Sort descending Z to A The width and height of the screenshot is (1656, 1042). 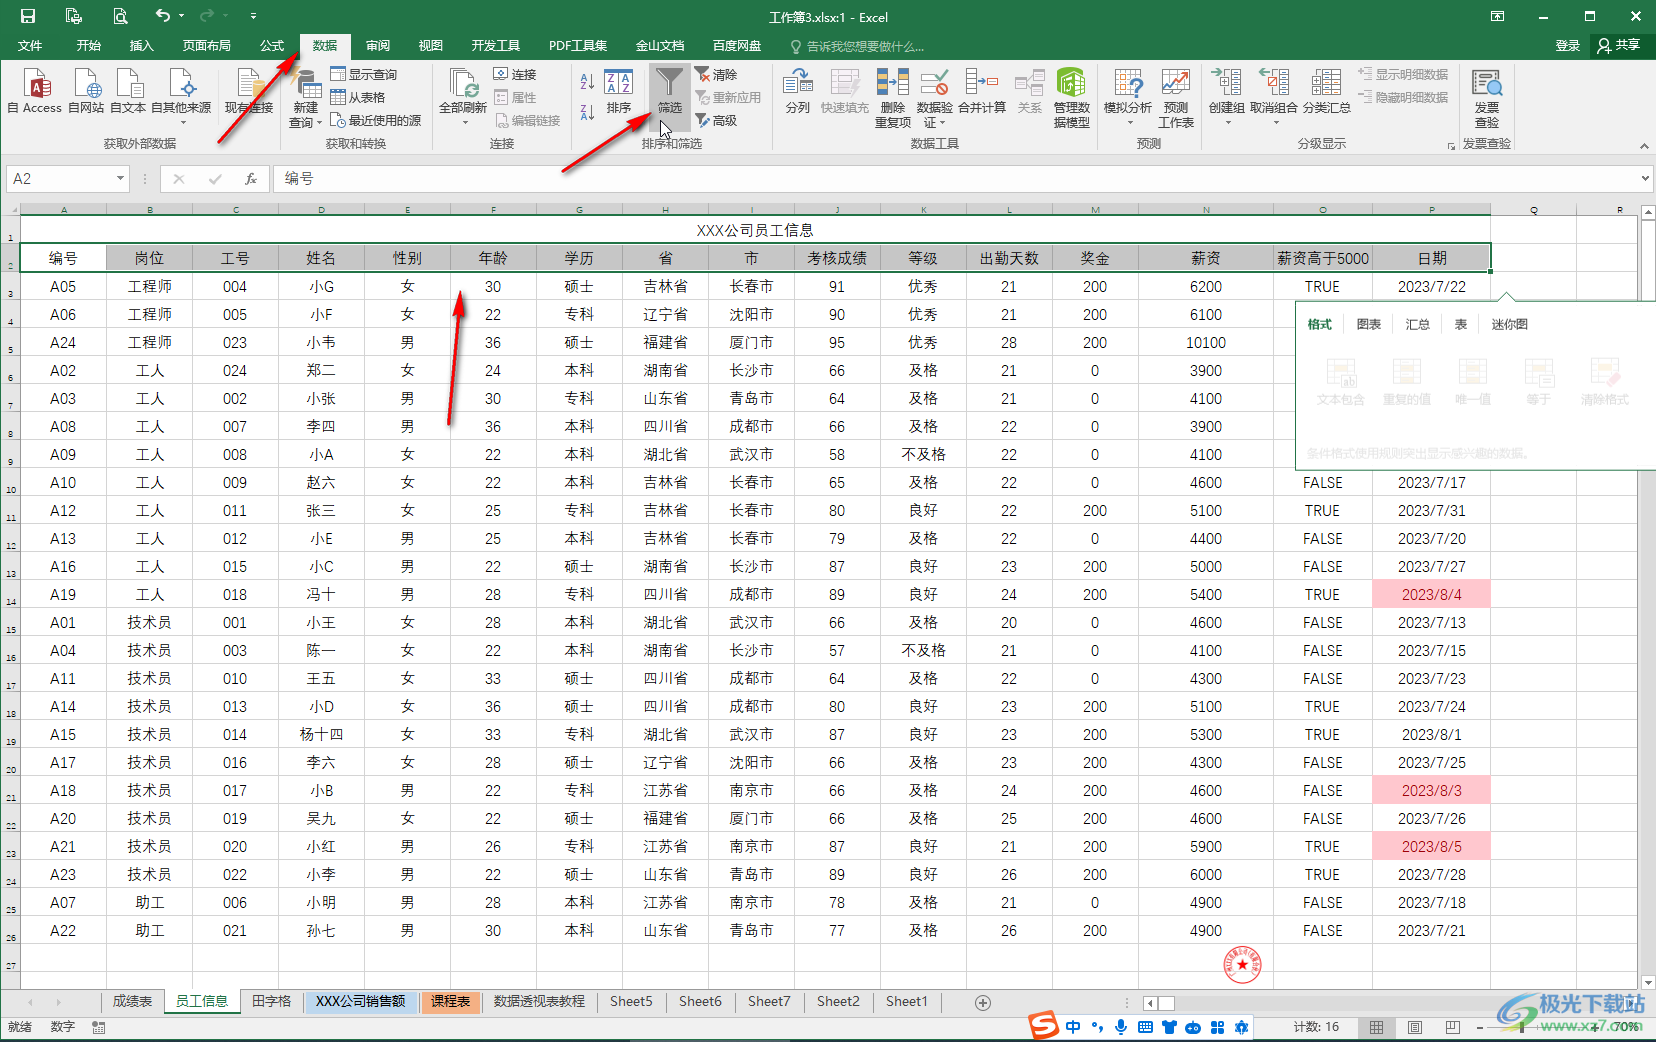point(587,111)
